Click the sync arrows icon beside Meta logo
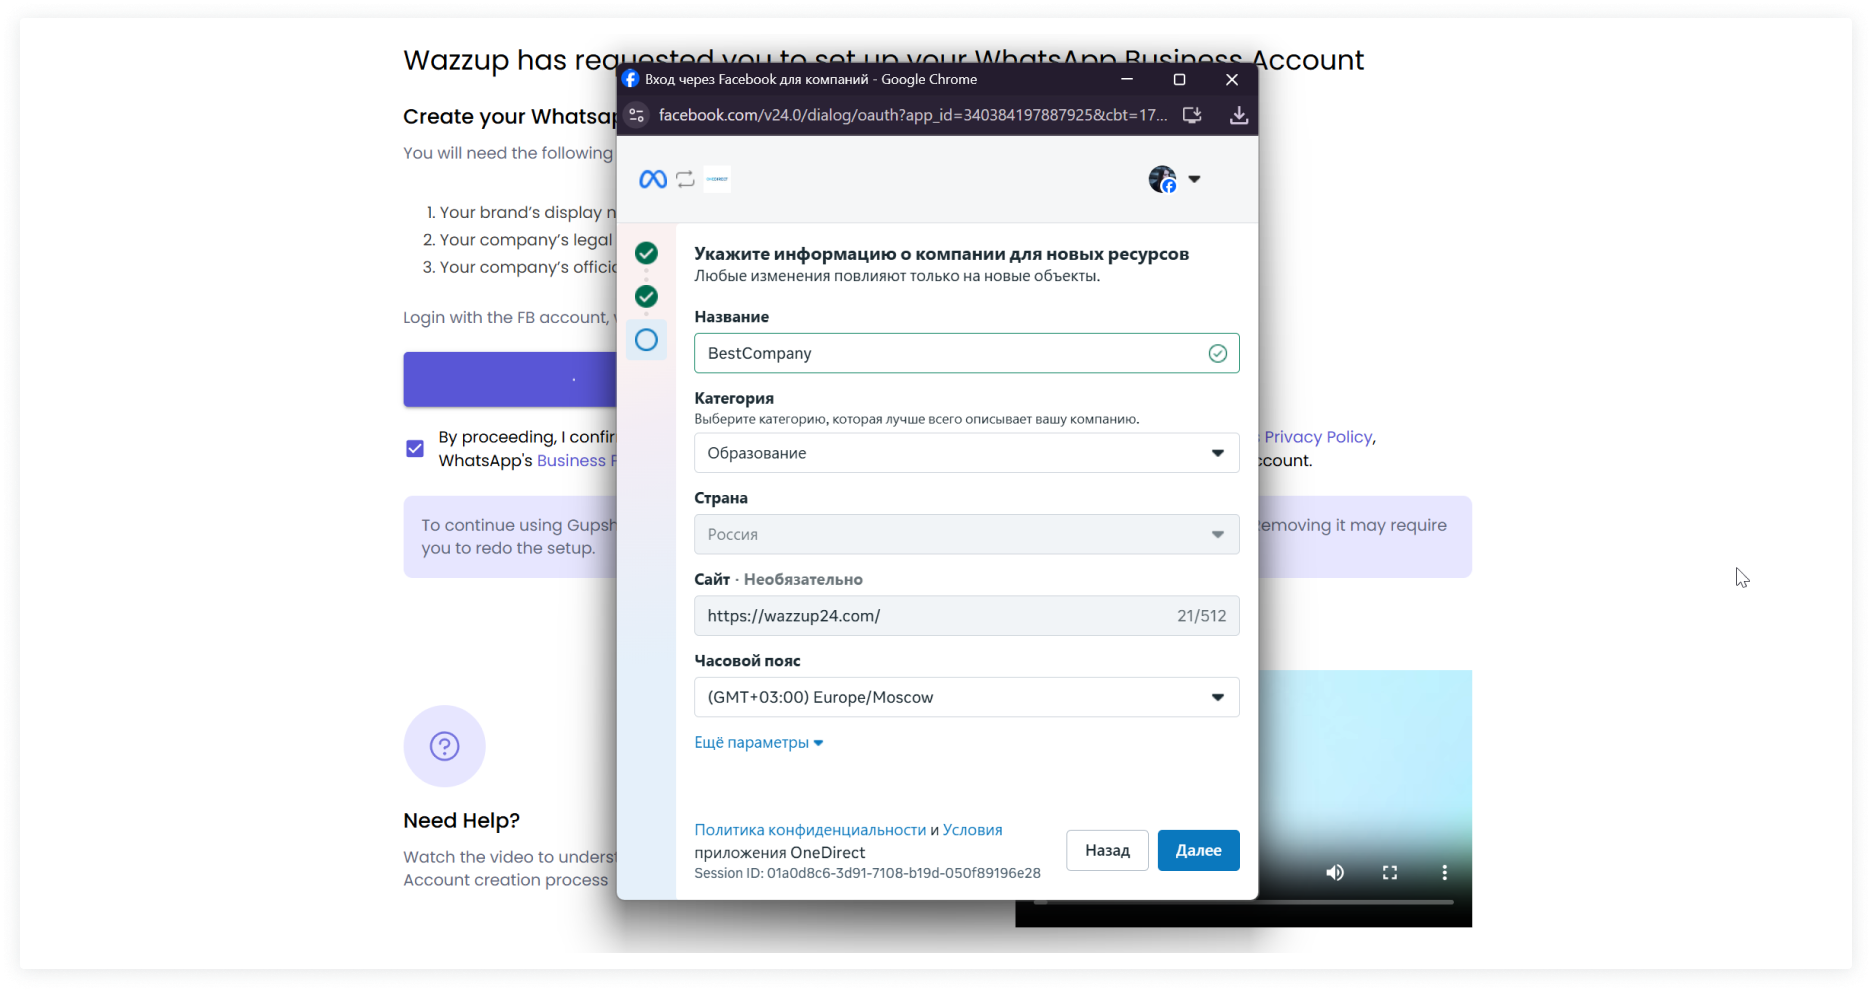This screenshot has height=991, width=1872. coord(685,179)
